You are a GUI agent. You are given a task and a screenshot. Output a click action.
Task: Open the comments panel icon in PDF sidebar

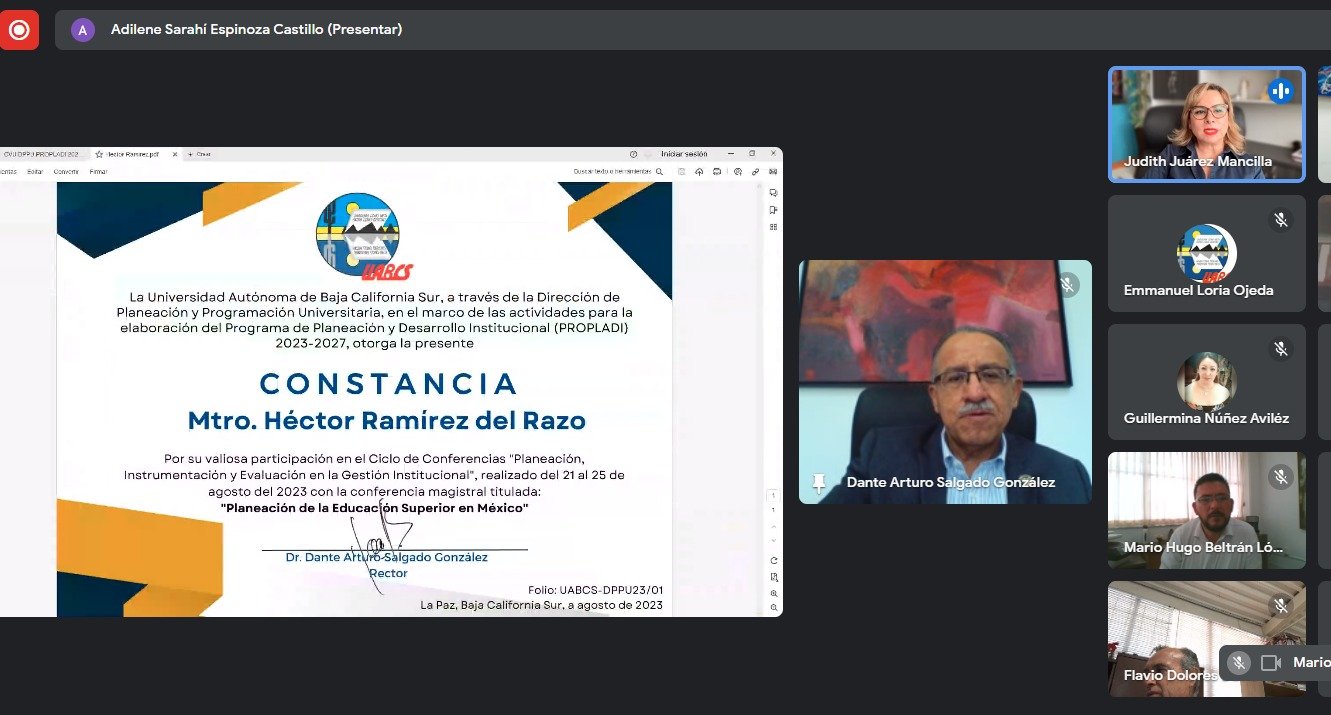pyautogui.click(x=773, y=193)
